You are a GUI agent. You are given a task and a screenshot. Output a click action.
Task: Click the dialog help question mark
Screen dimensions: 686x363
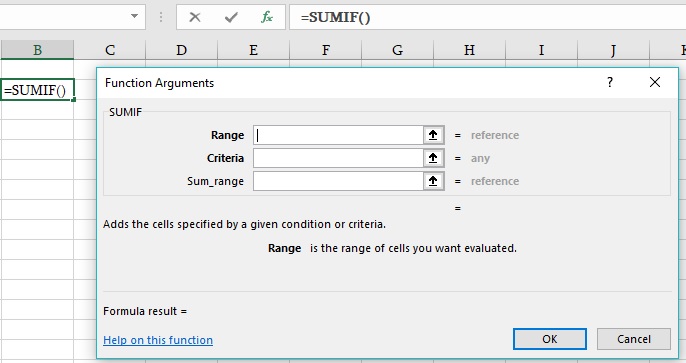pos(610,82)
